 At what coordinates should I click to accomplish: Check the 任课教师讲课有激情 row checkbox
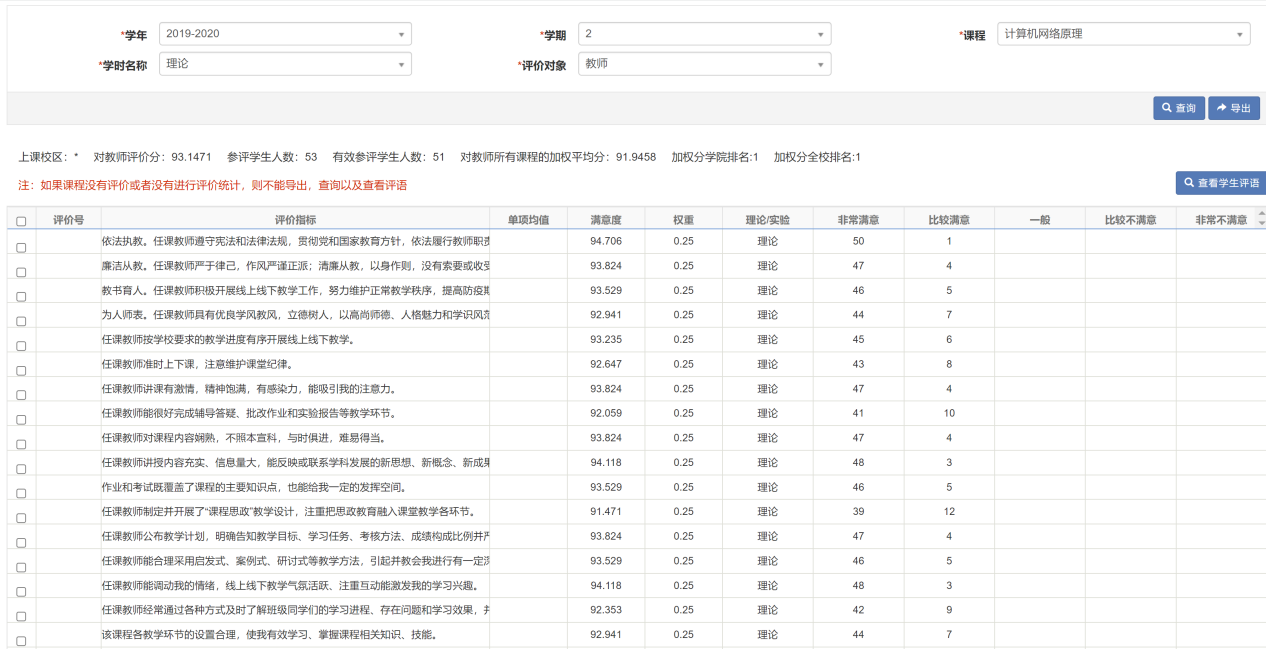tap(21, 395)
